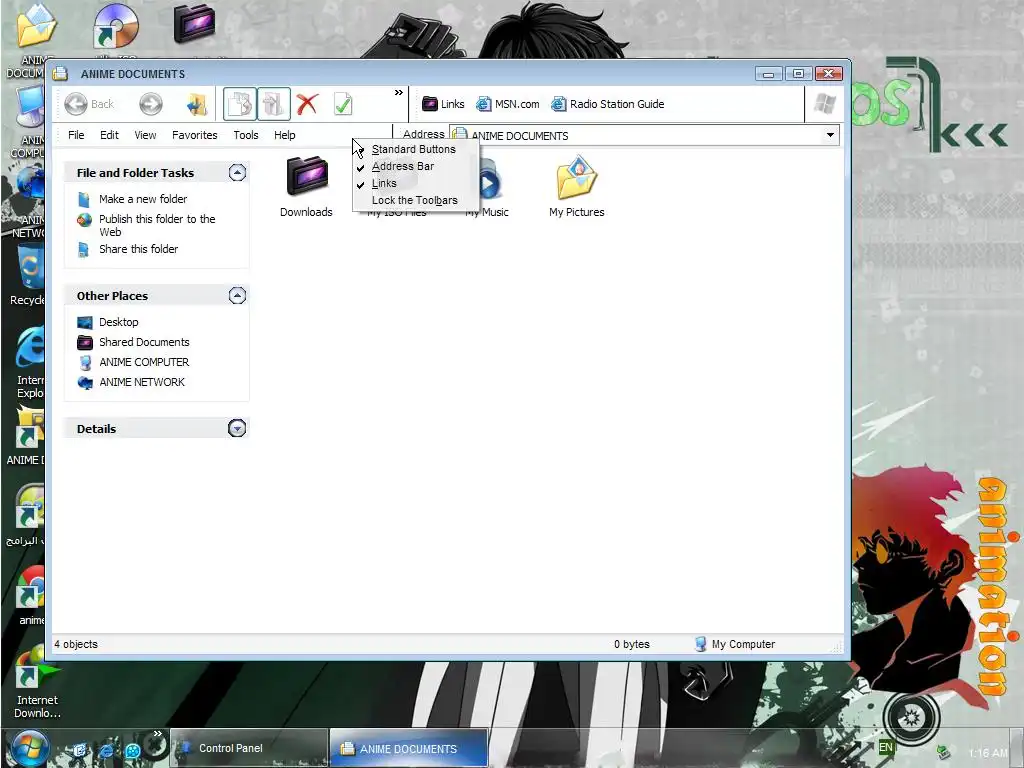Click My Computer zone in status bar

tap(735, 644)
